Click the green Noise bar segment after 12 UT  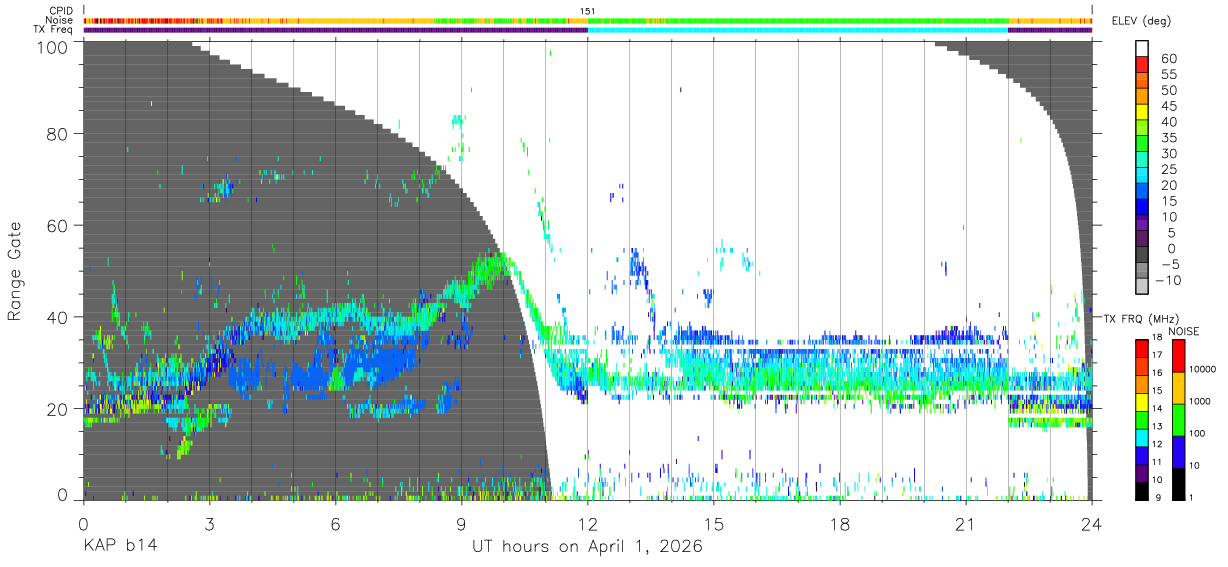tap(800, 20)
